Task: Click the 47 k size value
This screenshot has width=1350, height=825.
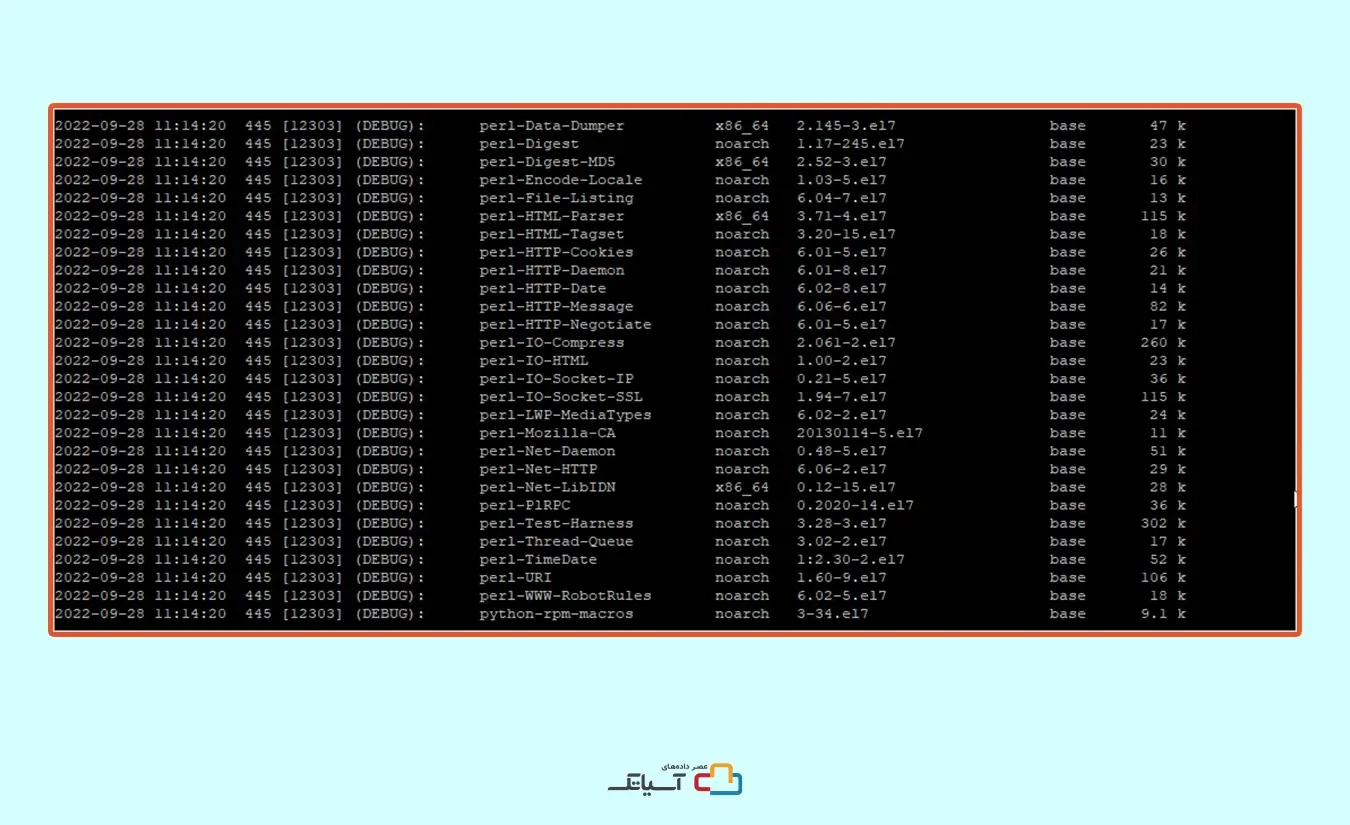Action: pyautogui.click(x=1167, y=126)
